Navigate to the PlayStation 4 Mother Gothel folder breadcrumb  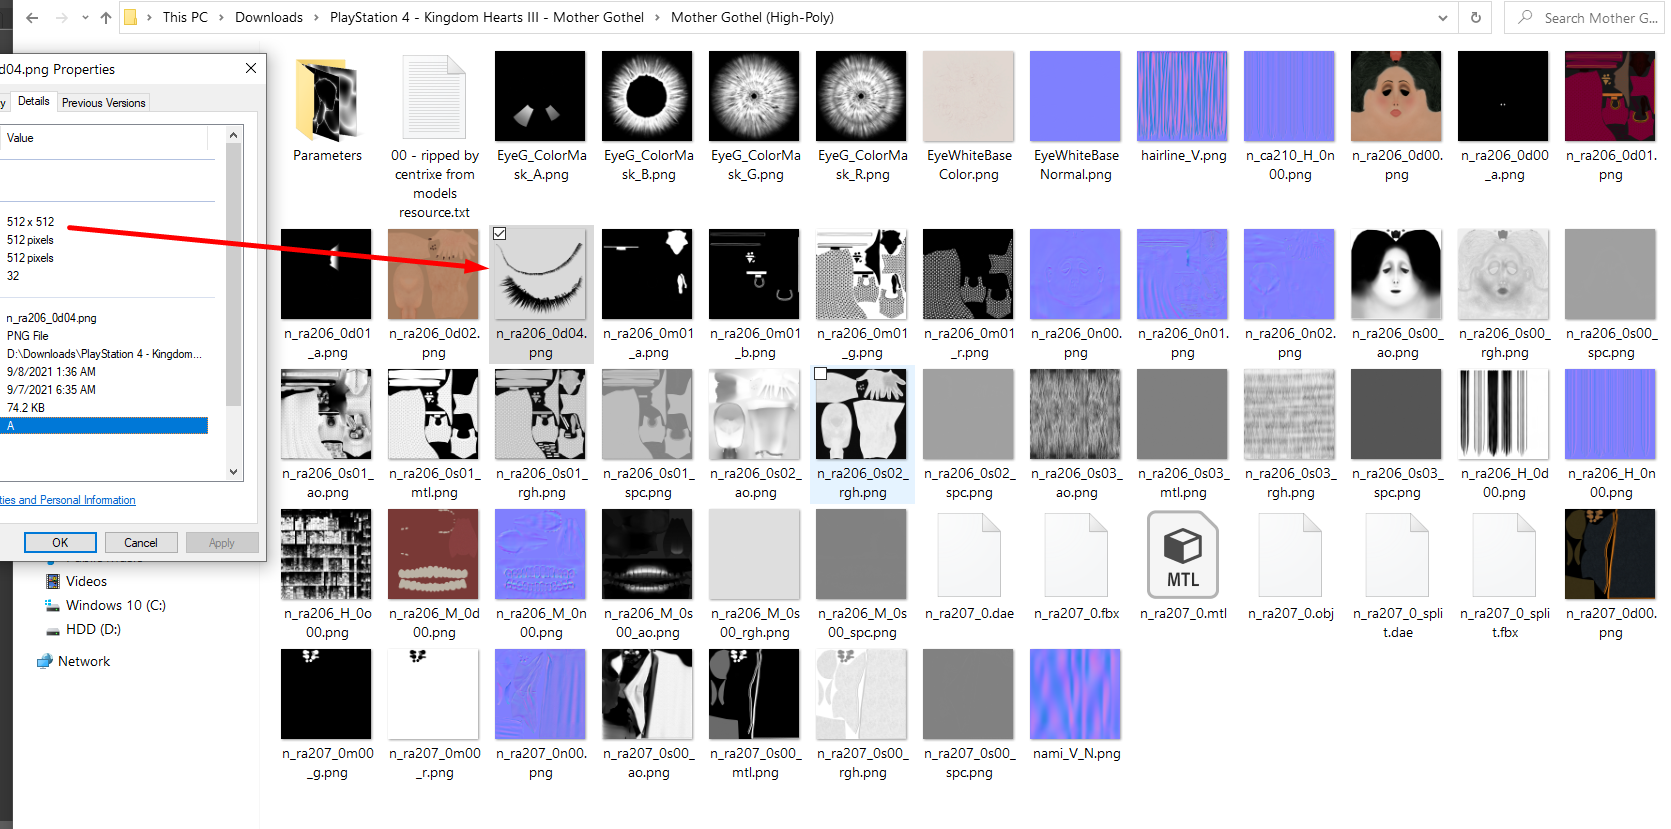(487, 18)
